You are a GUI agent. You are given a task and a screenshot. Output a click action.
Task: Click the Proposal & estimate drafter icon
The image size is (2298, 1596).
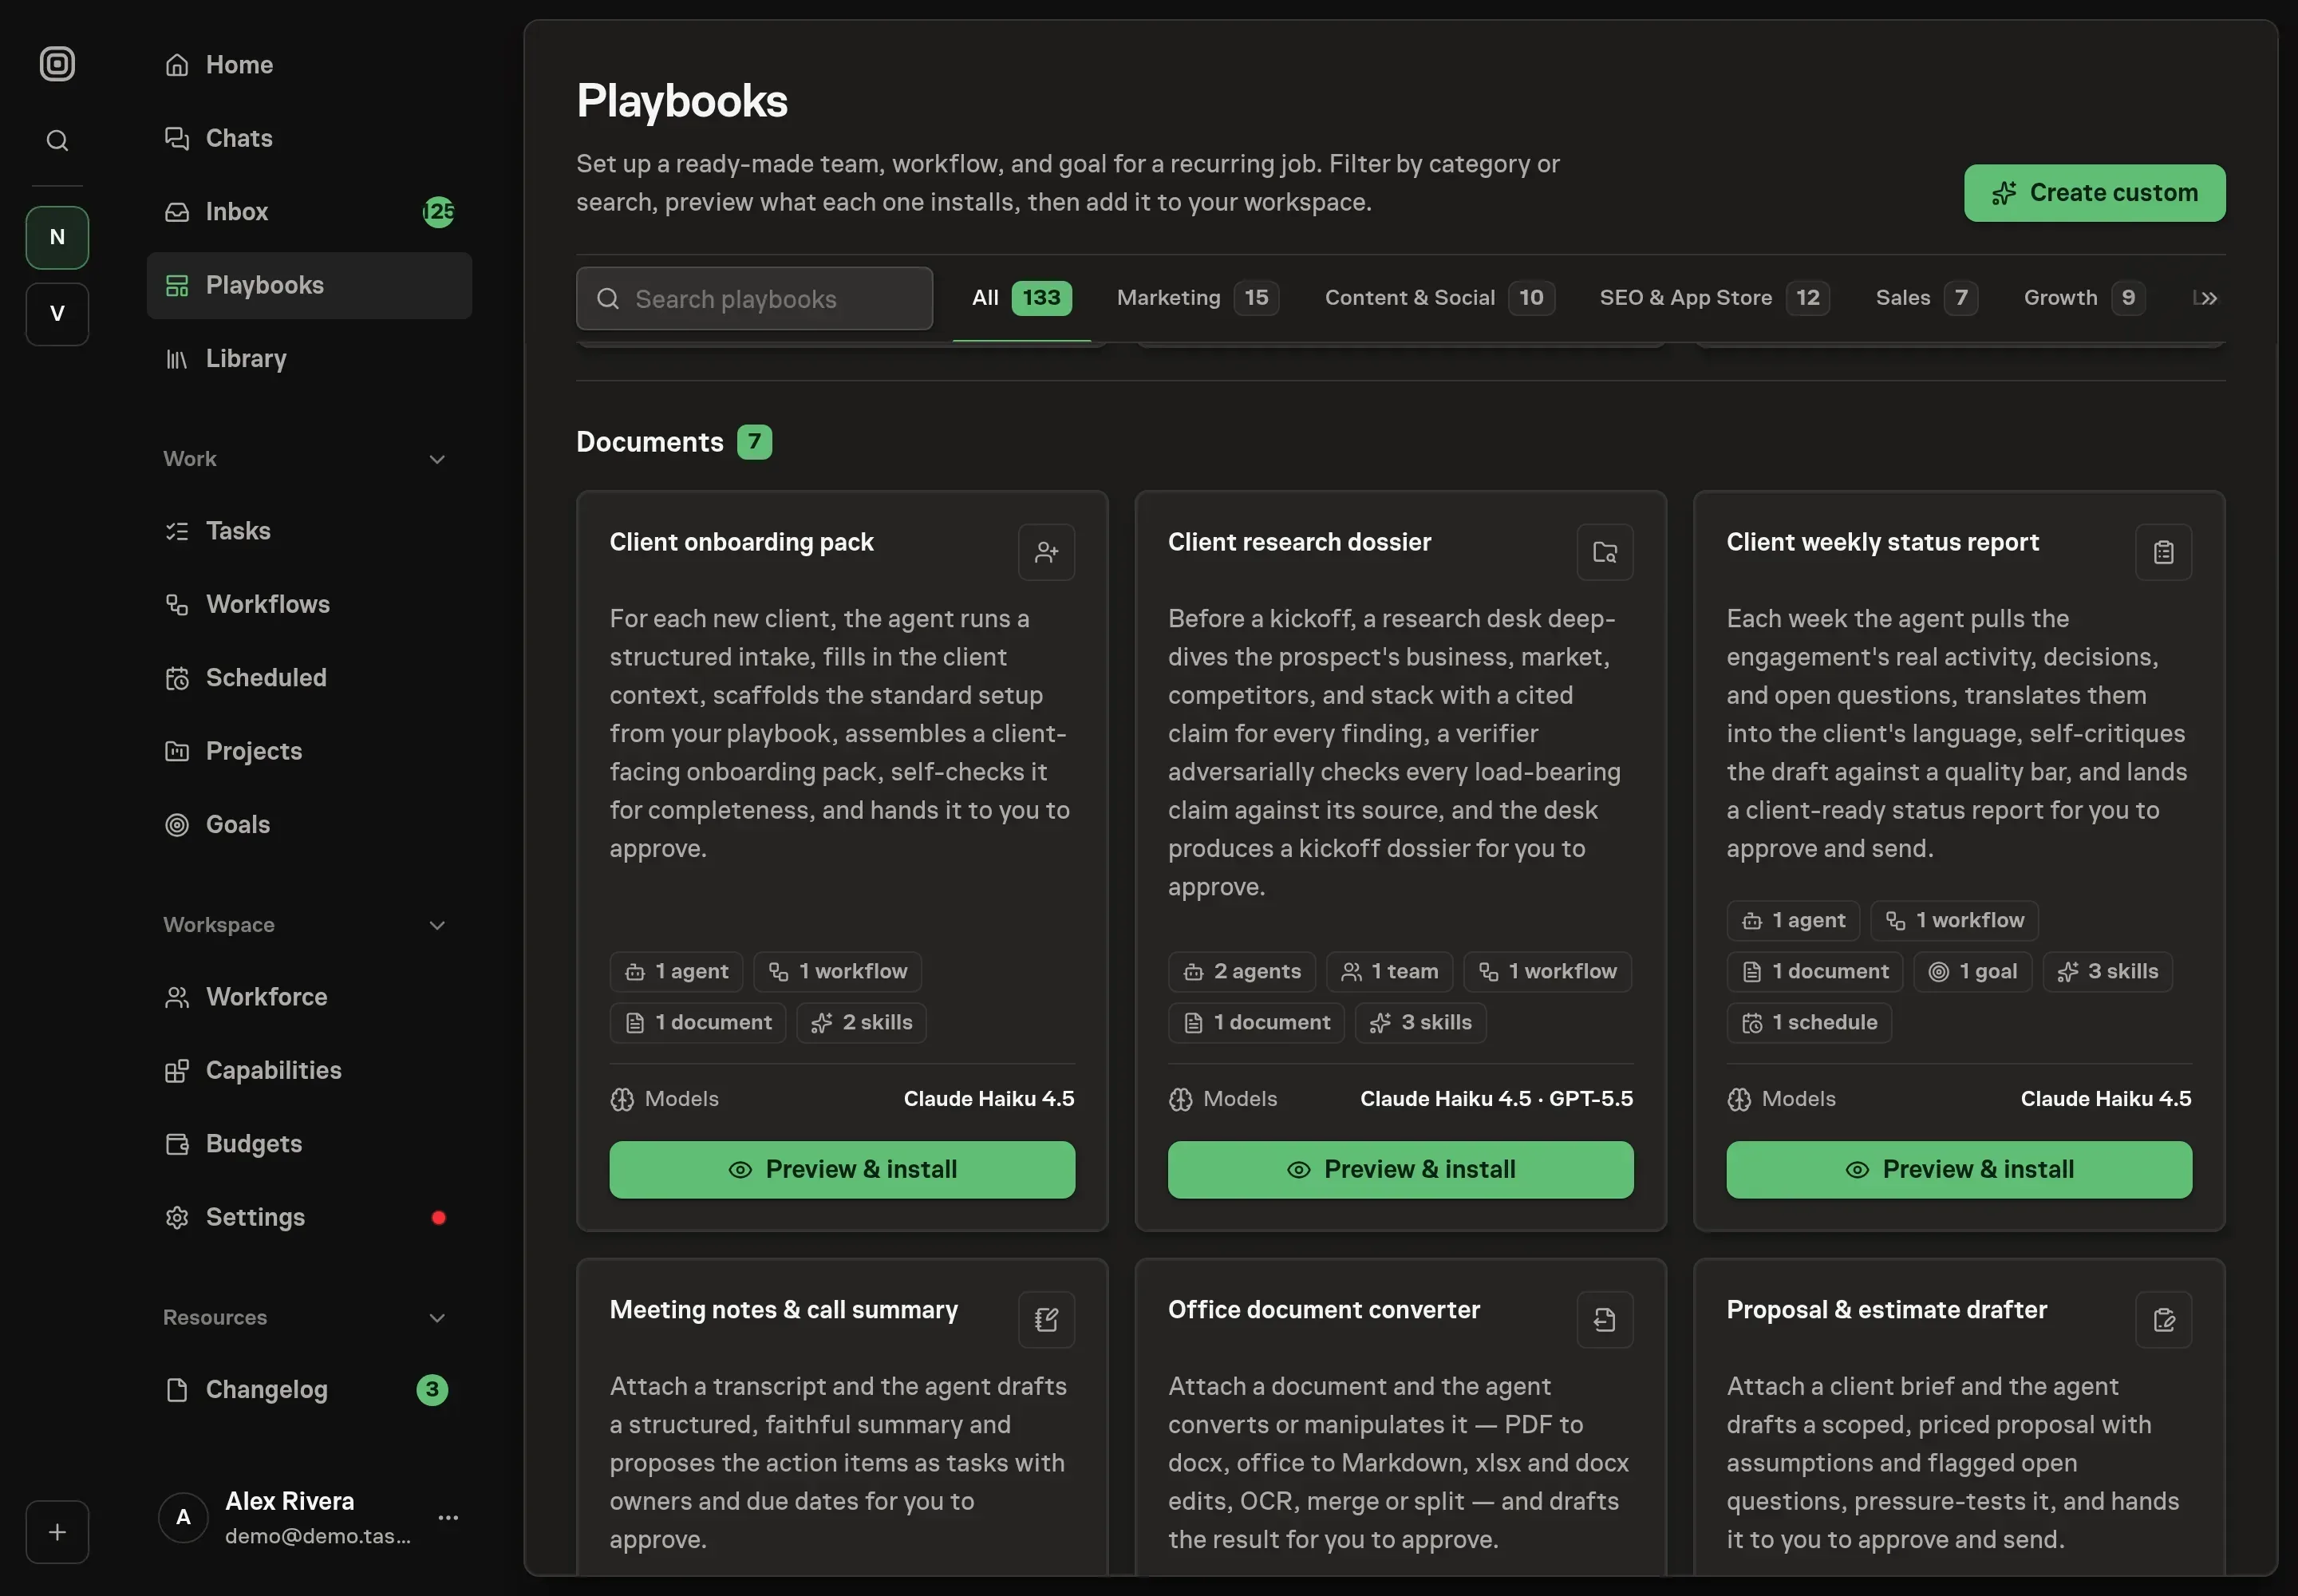(x=2163, y=1320)
